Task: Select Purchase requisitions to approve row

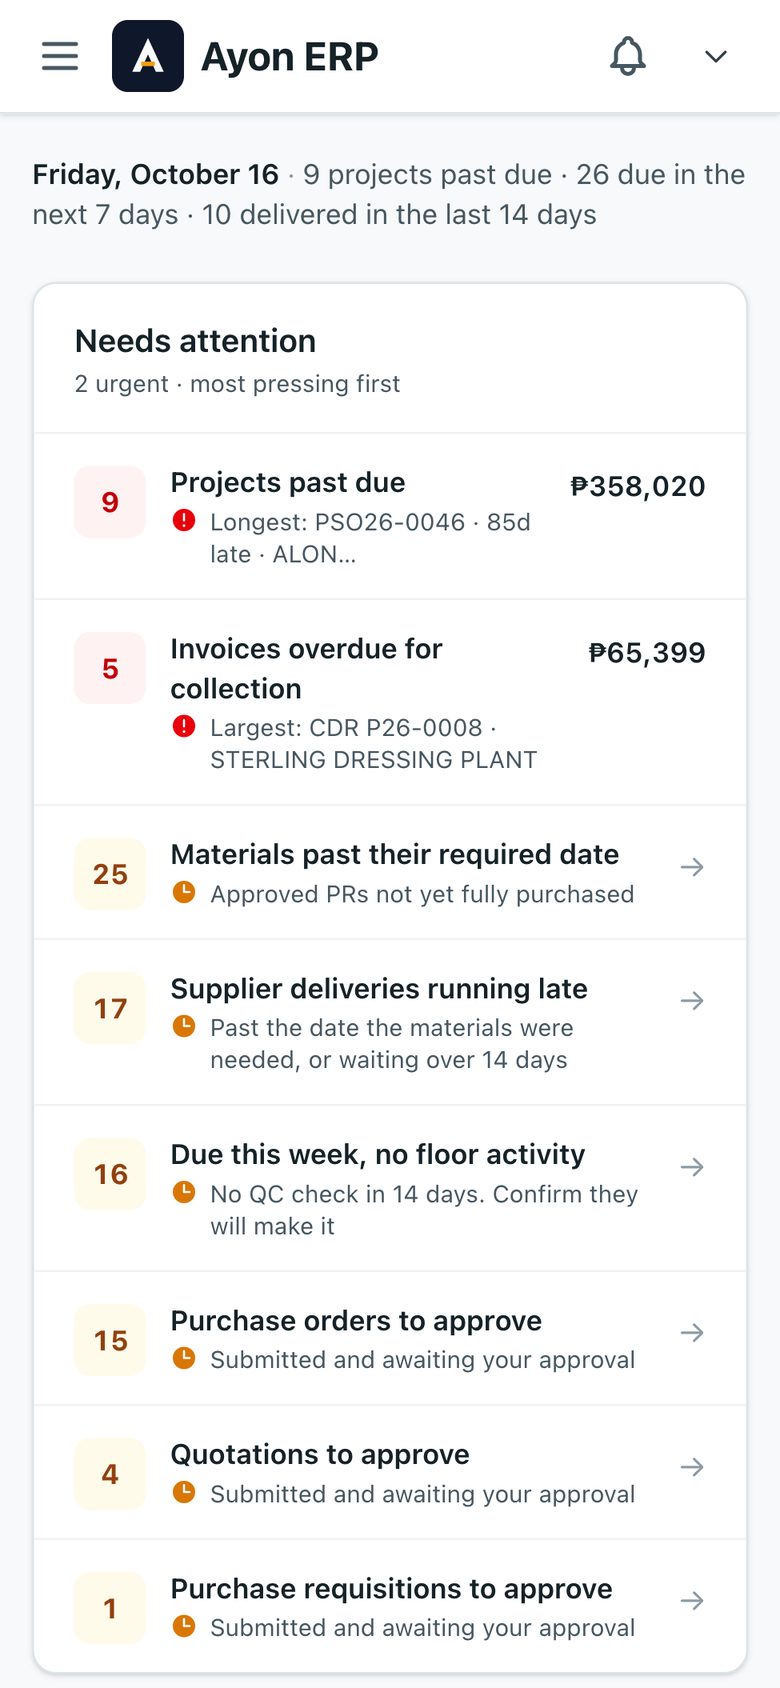Action: pos(390,1606)
